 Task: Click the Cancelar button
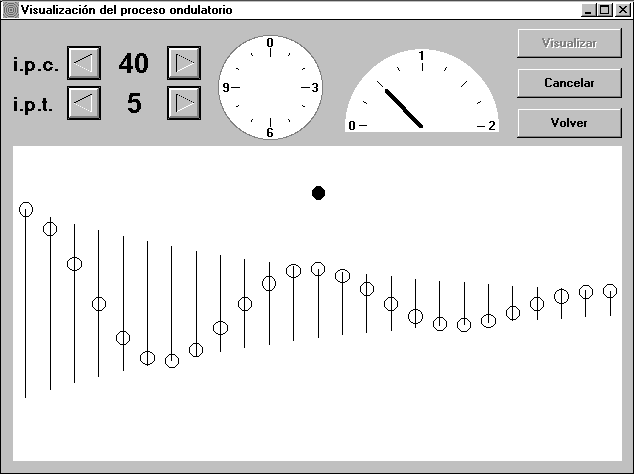point(569,83)
